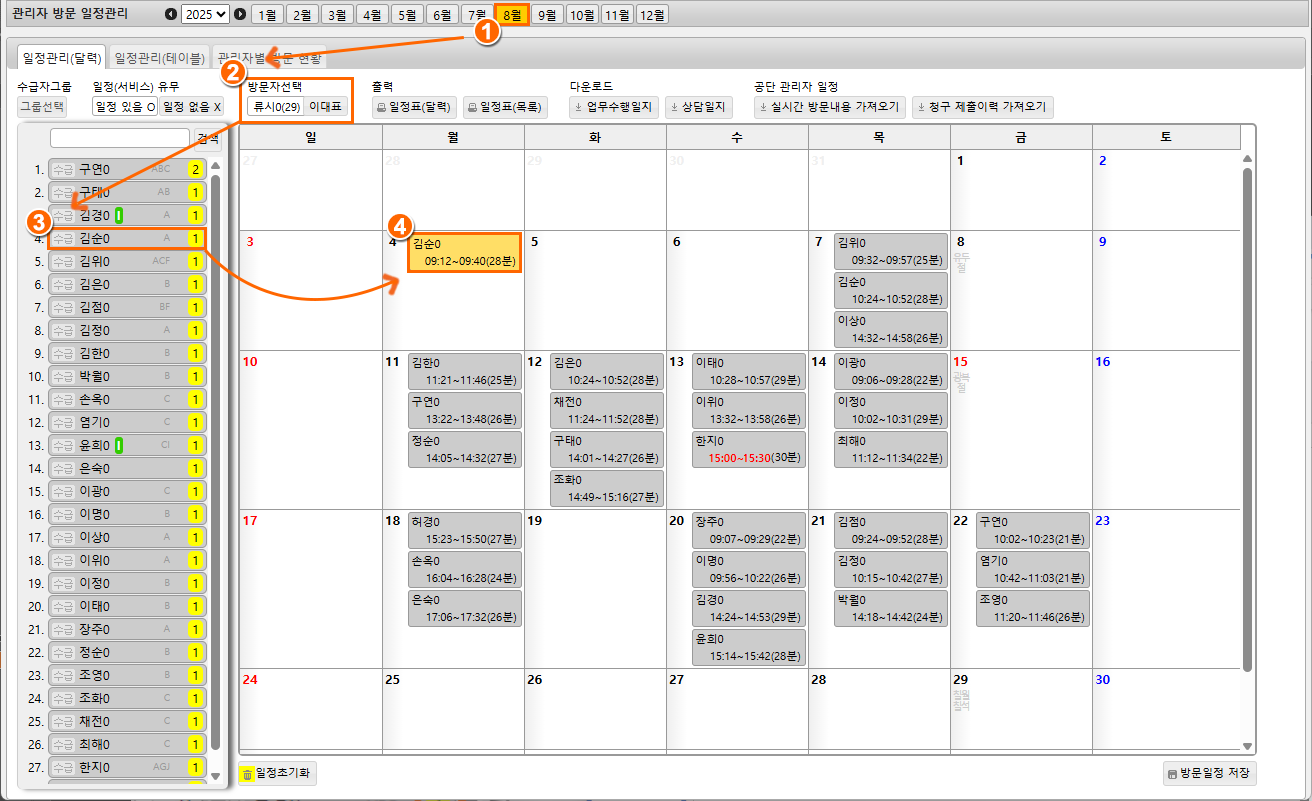Image resolution: width=1312 pixels, height=801 pixels.
Task: Select the 8월 highlighted month button
Action: click(x=511, y=14)
